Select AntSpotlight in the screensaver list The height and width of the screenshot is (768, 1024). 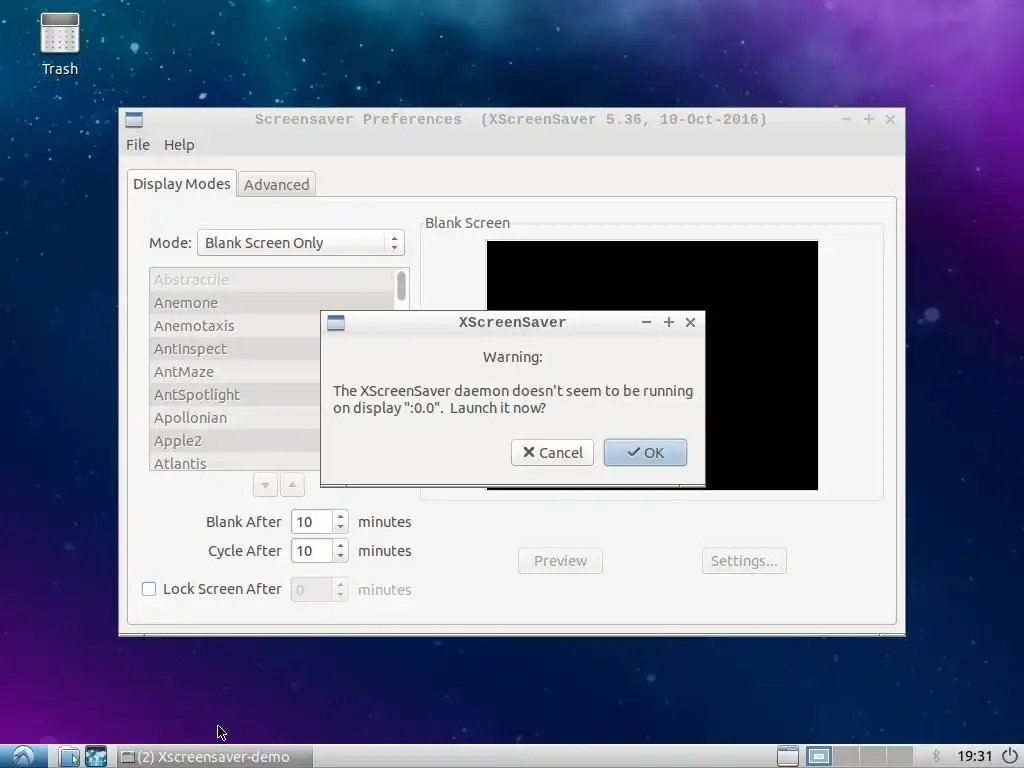click(235, 395)
